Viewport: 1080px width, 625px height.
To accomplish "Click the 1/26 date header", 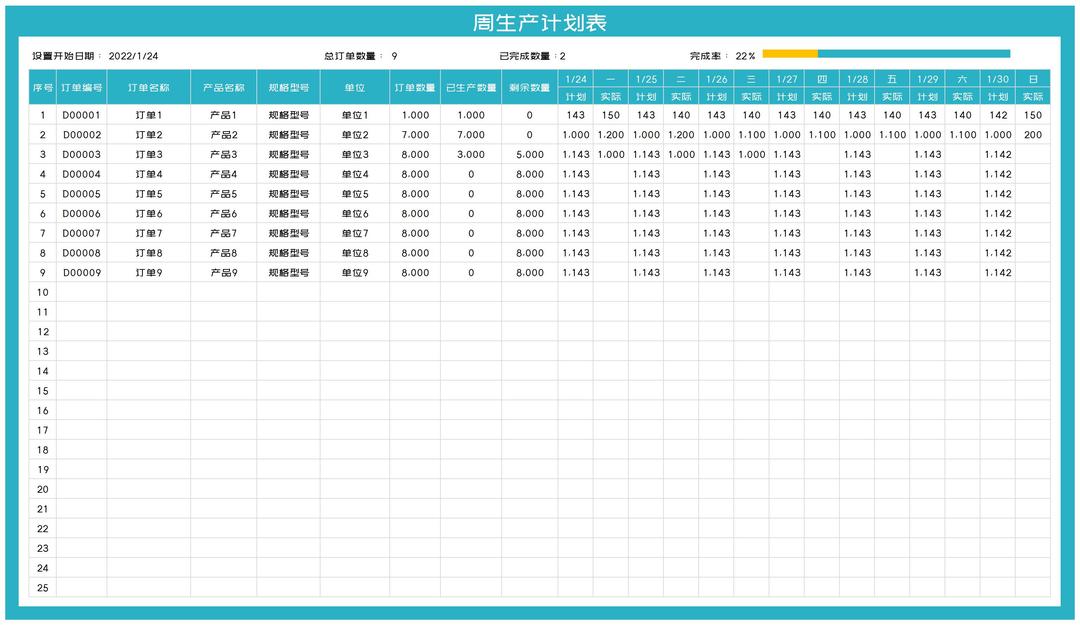I will click(x=716, y=79).
